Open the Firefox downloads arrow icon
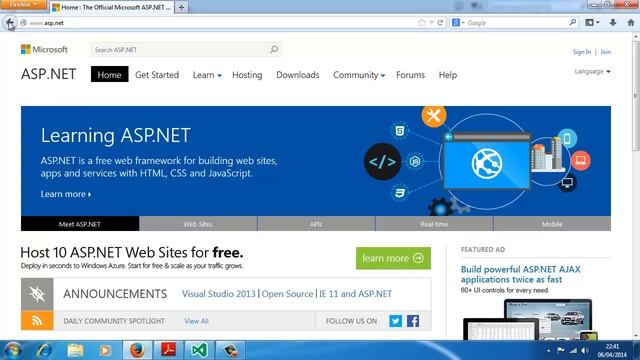Screen dimensions: 640x360 [613, 23]
